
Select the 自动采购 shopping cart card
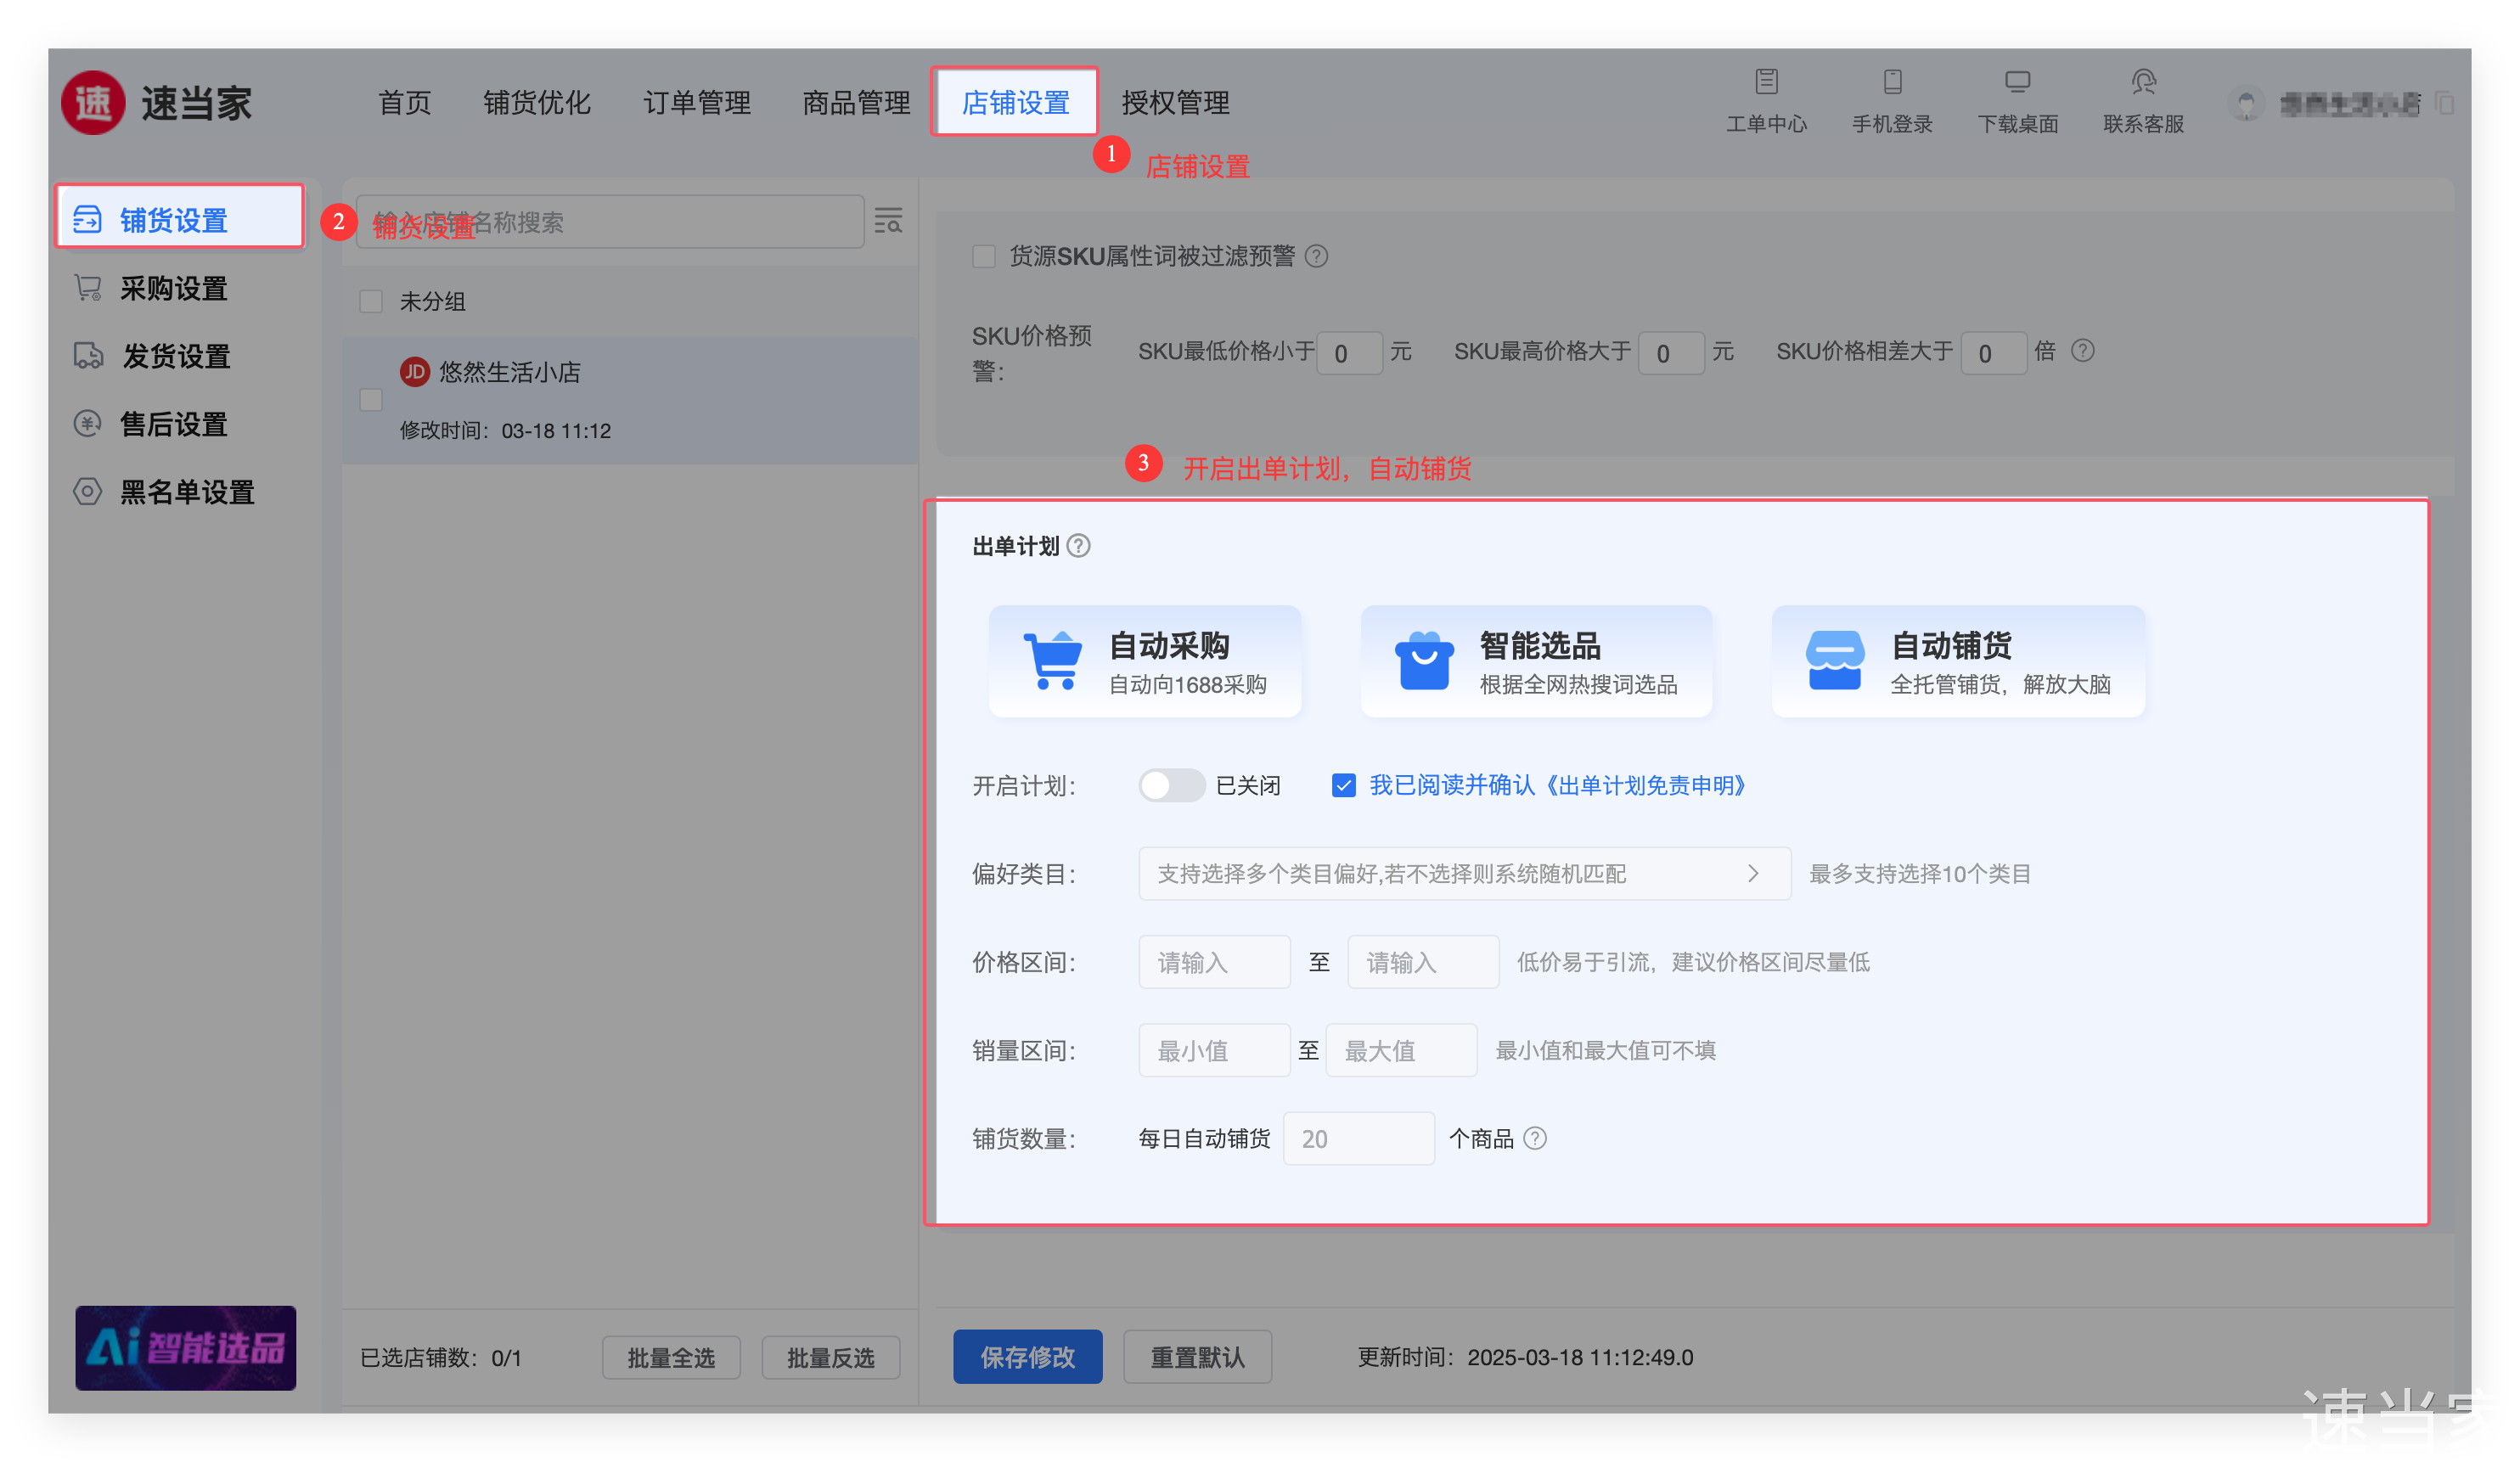point(1145,661)
